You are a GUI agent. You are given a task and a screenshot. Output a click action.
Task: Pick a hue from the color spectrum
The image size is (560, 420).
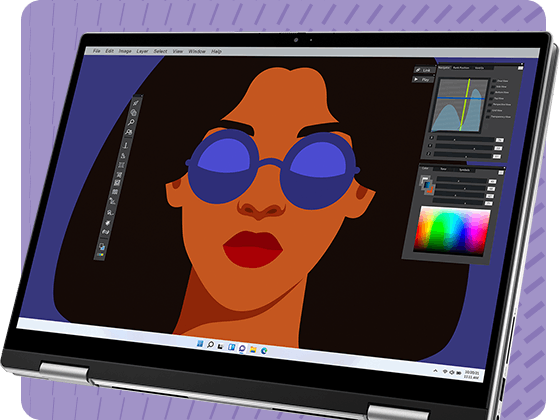coord(451,230)
